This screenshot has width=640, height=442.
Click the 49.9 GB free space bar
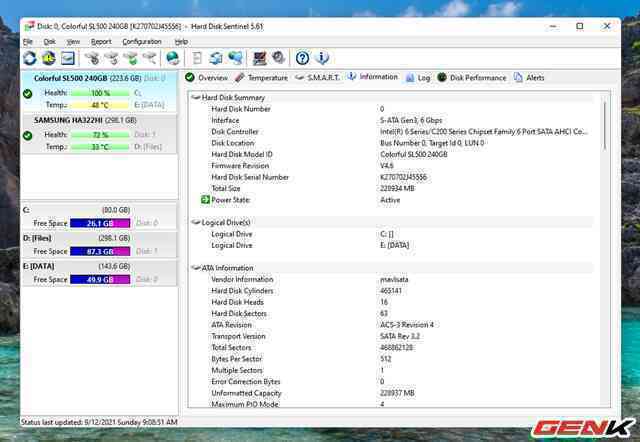[100, 280]
